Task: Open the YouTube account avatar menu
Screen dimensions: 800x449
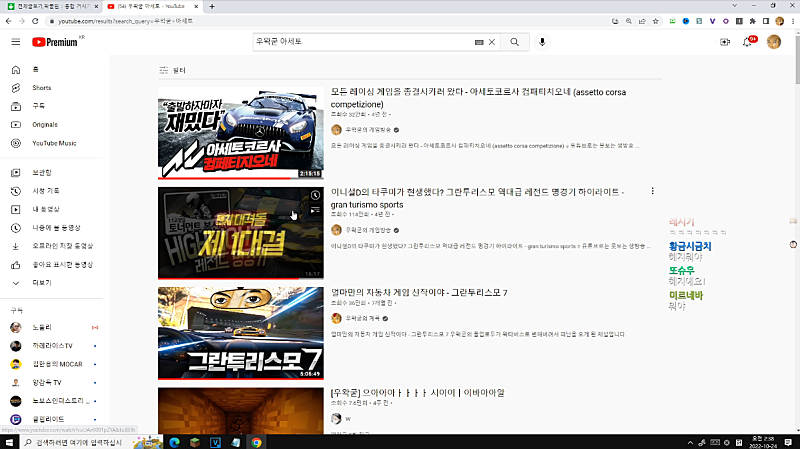Action: coord(774,42)
